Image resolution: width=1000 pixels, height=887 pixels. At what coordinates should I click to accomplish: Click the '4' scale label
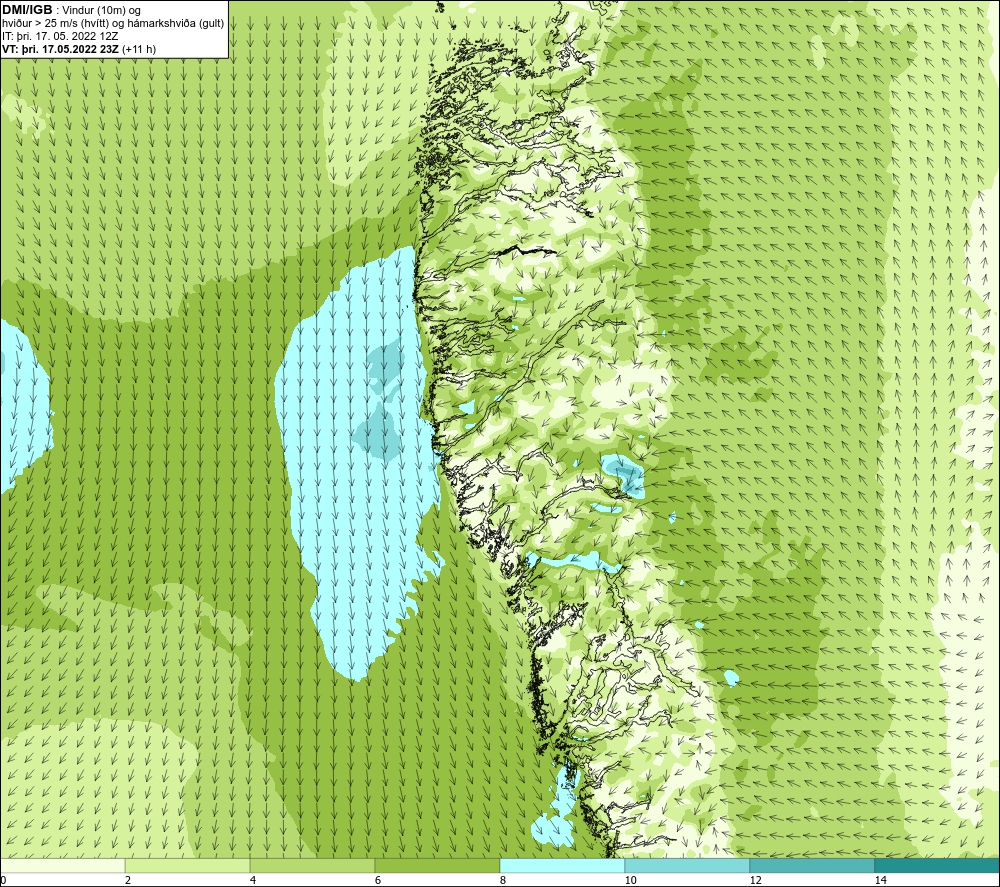click(x=253, y=881)
